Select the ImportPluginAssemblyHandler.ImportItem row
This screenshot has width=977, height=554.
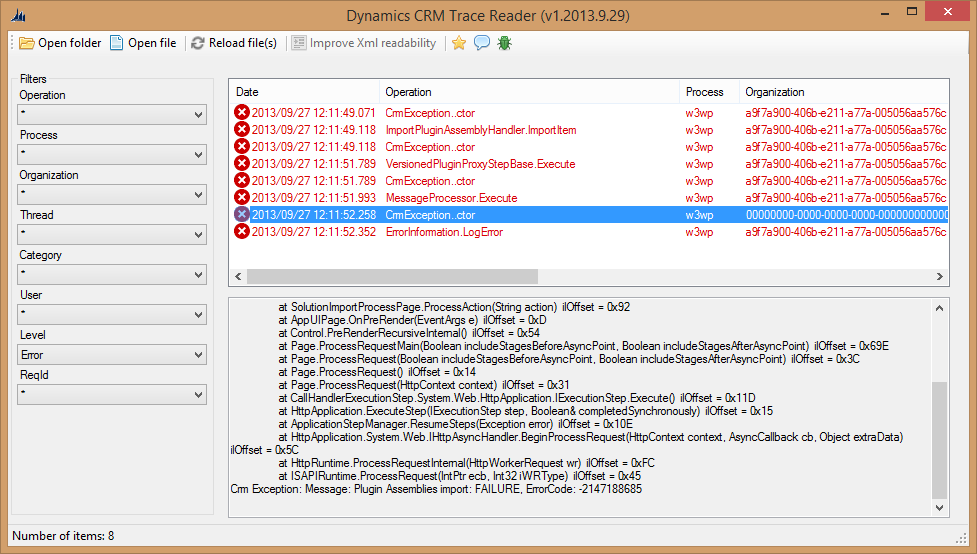(589, 130)
